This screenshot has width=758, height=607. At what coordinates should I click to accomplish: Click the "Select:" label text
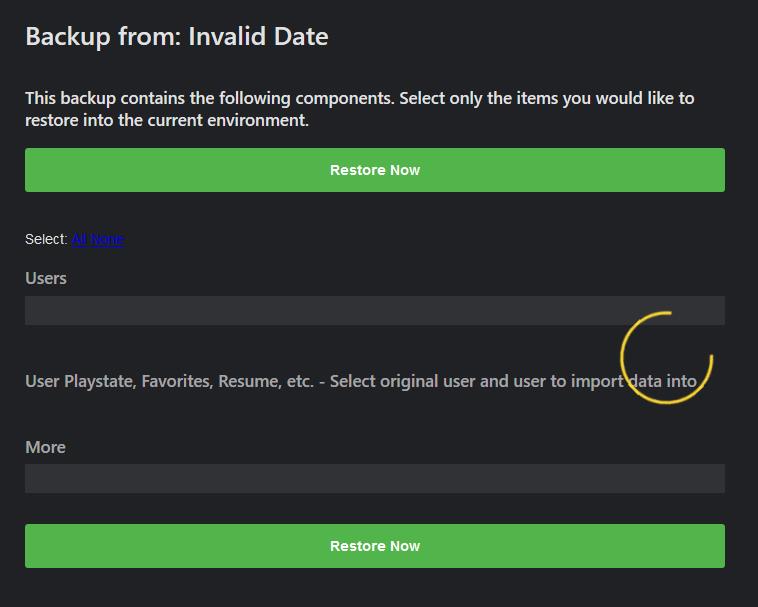pos(46,239)
